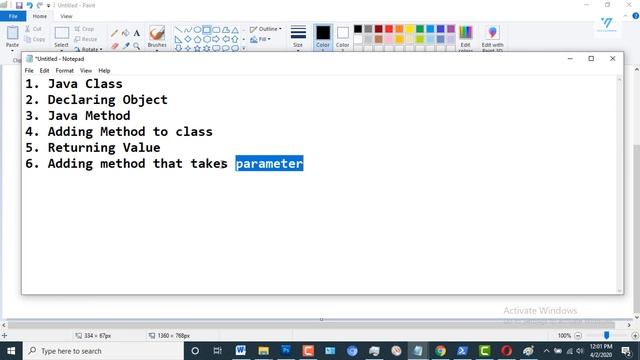Click Copy in Paint clipboard group
The height and width of the screenshot is (360, 640).
(35, 39)
